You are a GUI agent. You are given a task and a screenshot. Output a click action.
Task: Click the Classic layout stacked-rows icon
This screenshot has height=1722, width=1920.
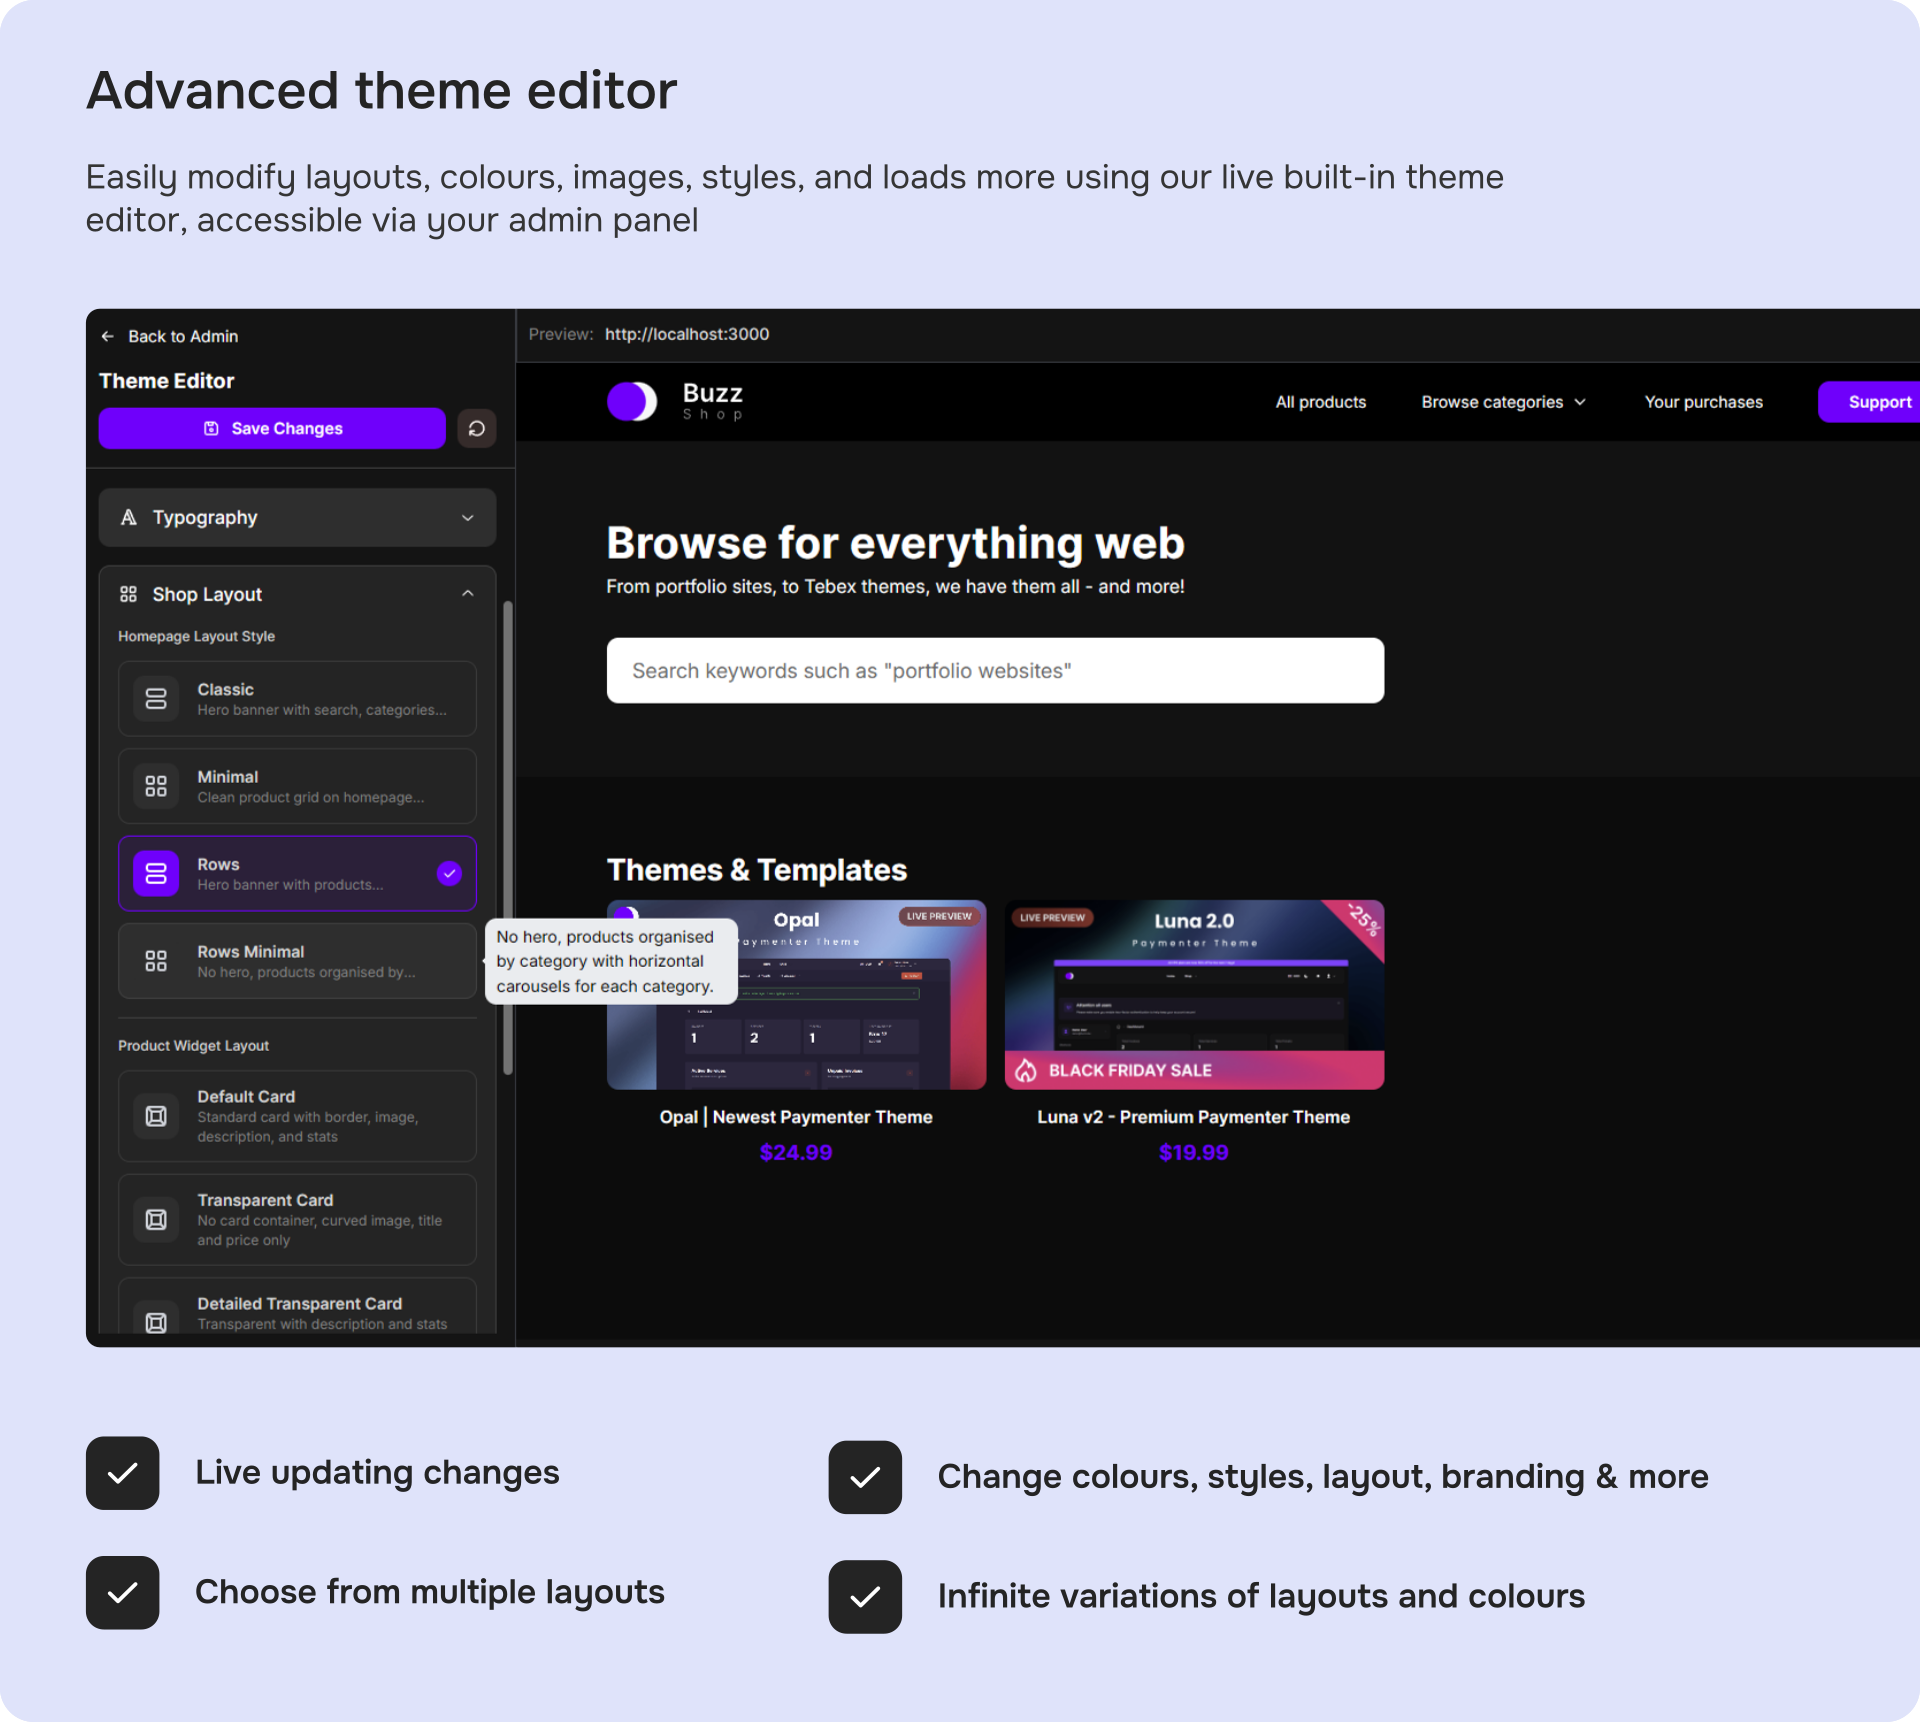tap(156, 699)
